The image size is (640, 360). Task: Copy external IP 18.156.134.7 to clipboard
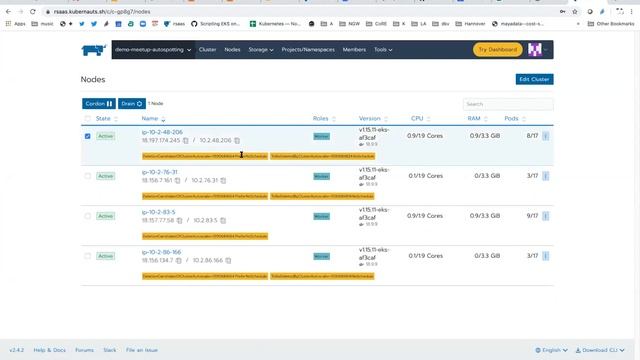tap(178, 260)
